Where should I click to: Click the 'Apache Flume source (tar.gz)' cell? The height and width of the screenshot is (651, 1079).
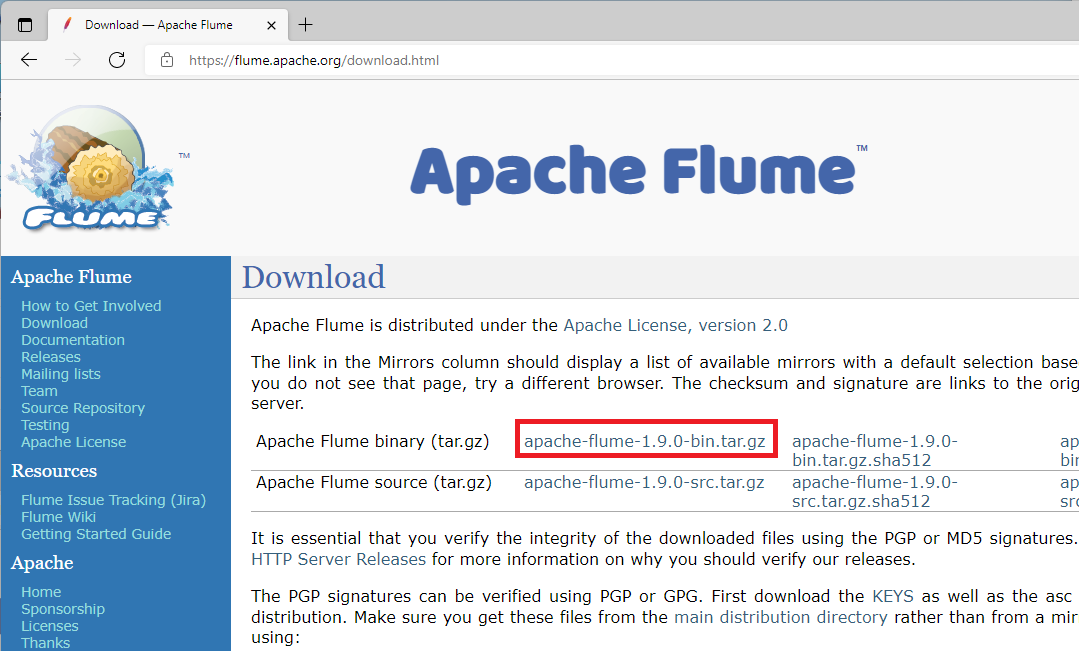coord(374,482)
